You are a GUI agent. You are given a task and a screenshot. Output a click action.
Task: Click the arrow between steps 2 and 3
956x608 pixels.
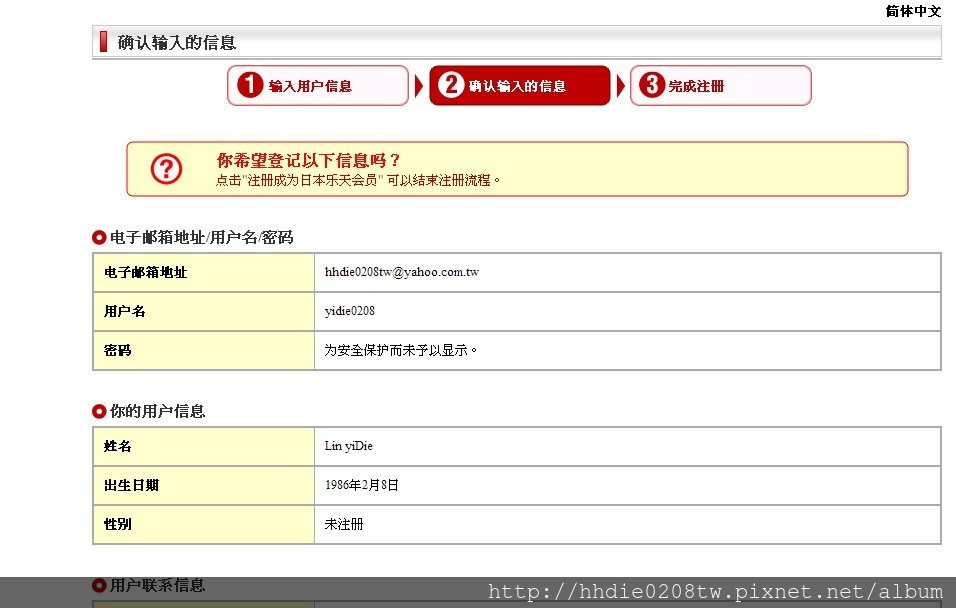[x=620, y=87]
